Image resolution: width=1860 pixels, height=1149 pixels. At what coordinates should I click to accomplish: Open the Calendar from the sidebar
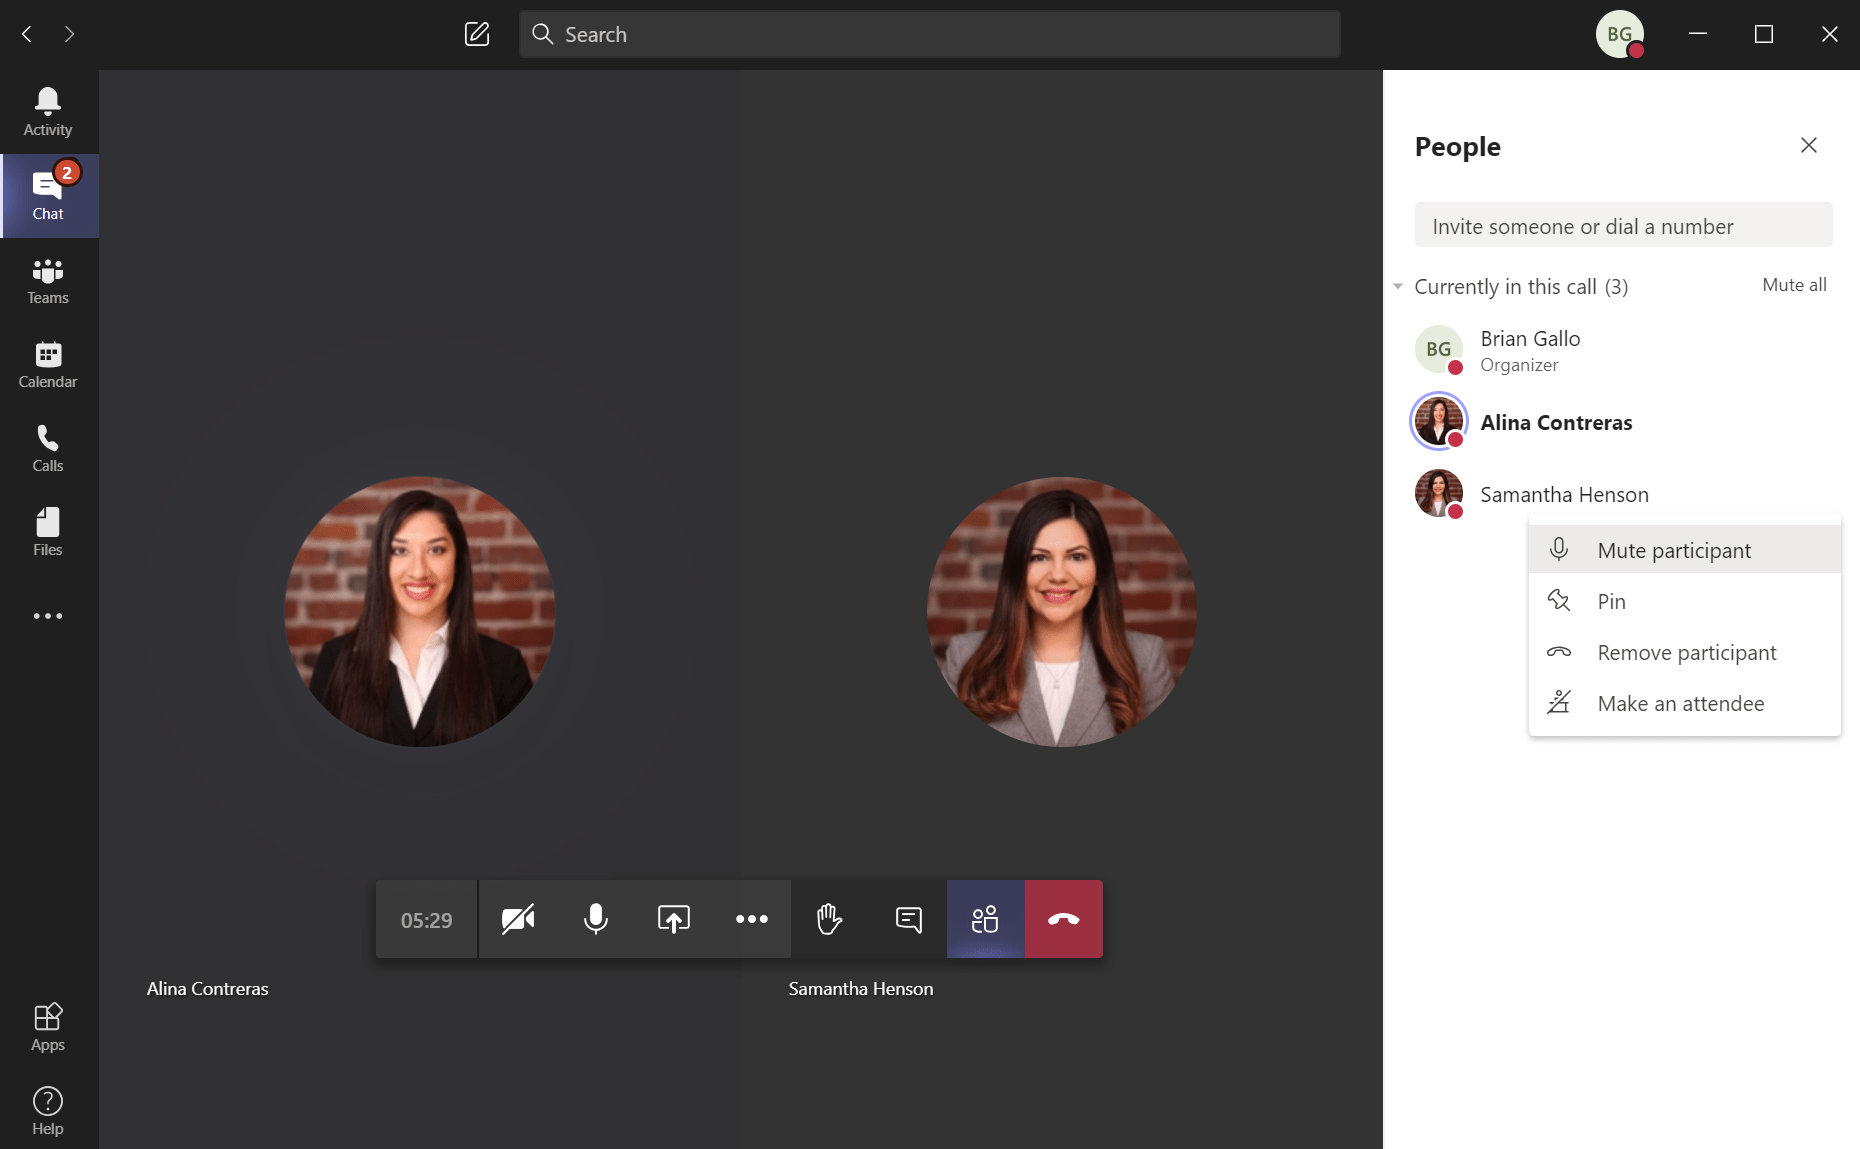coord(47,365)
